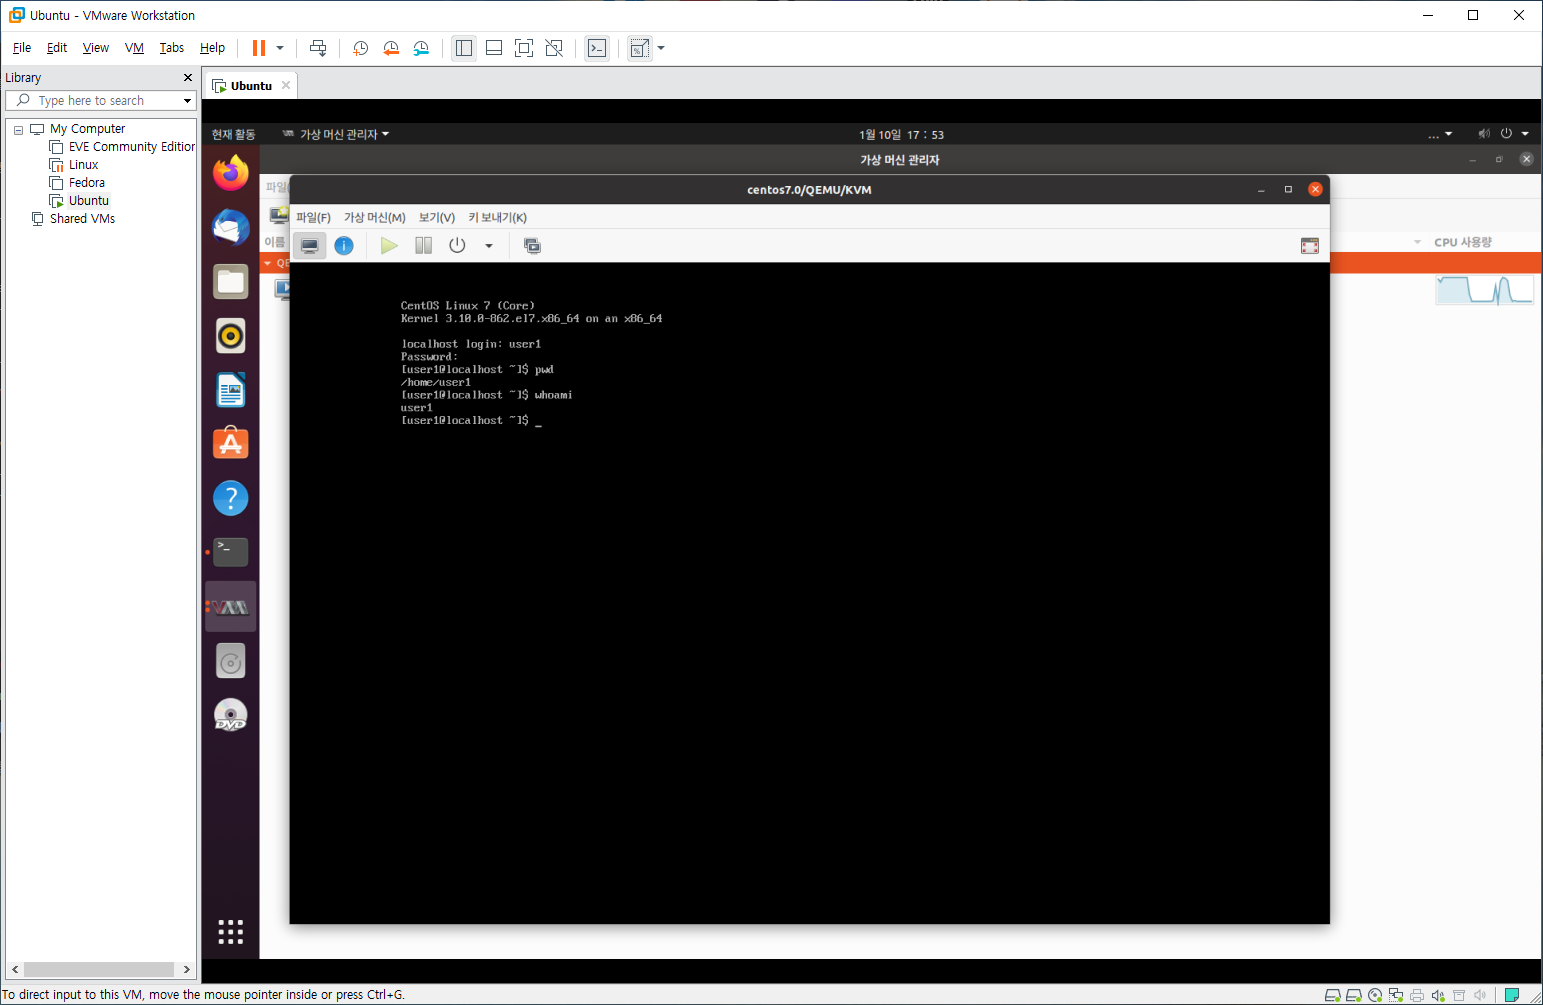Select the Ubuntu VM in the library tree
1543x1005 pixels.
coord(79,201)
